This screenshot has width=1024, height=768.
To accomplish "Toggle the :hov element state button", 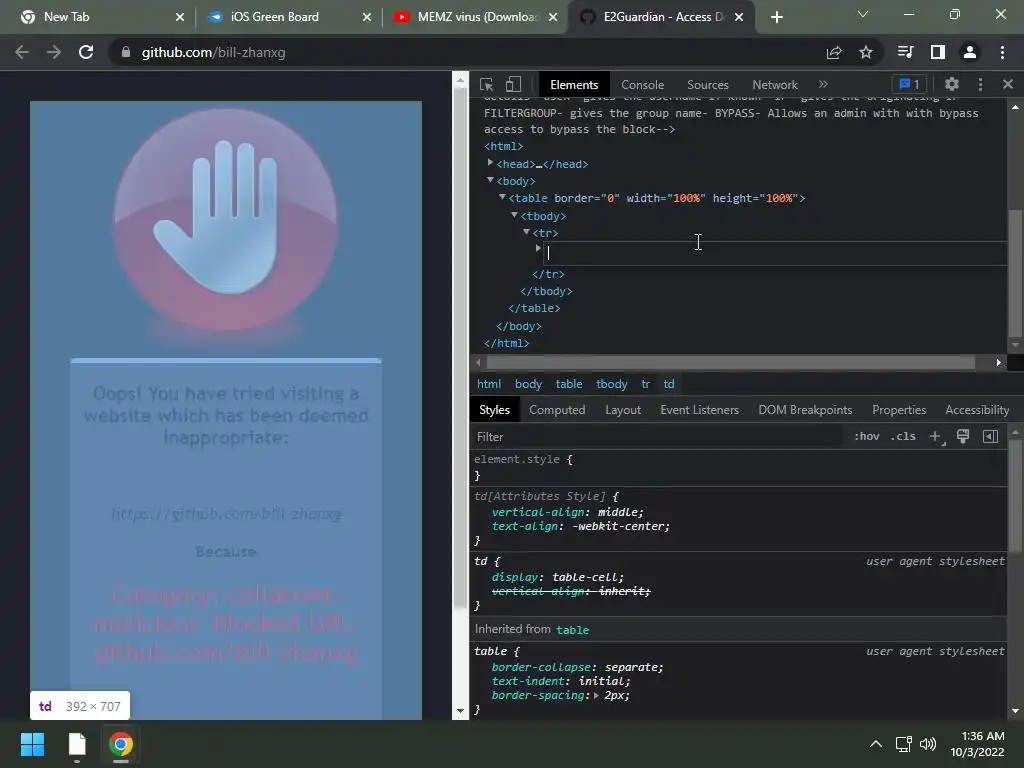I will (x=867, y=436).
